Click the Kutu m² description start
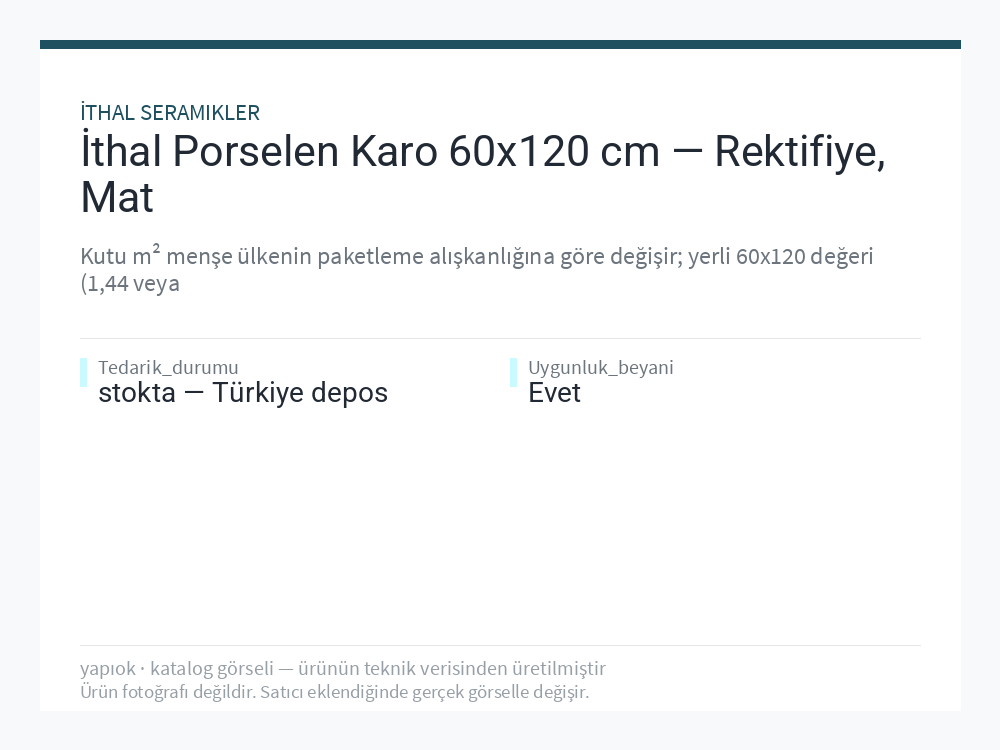Image resolution: width=1000 pixels, height=750 pixels. pos(120,255)
